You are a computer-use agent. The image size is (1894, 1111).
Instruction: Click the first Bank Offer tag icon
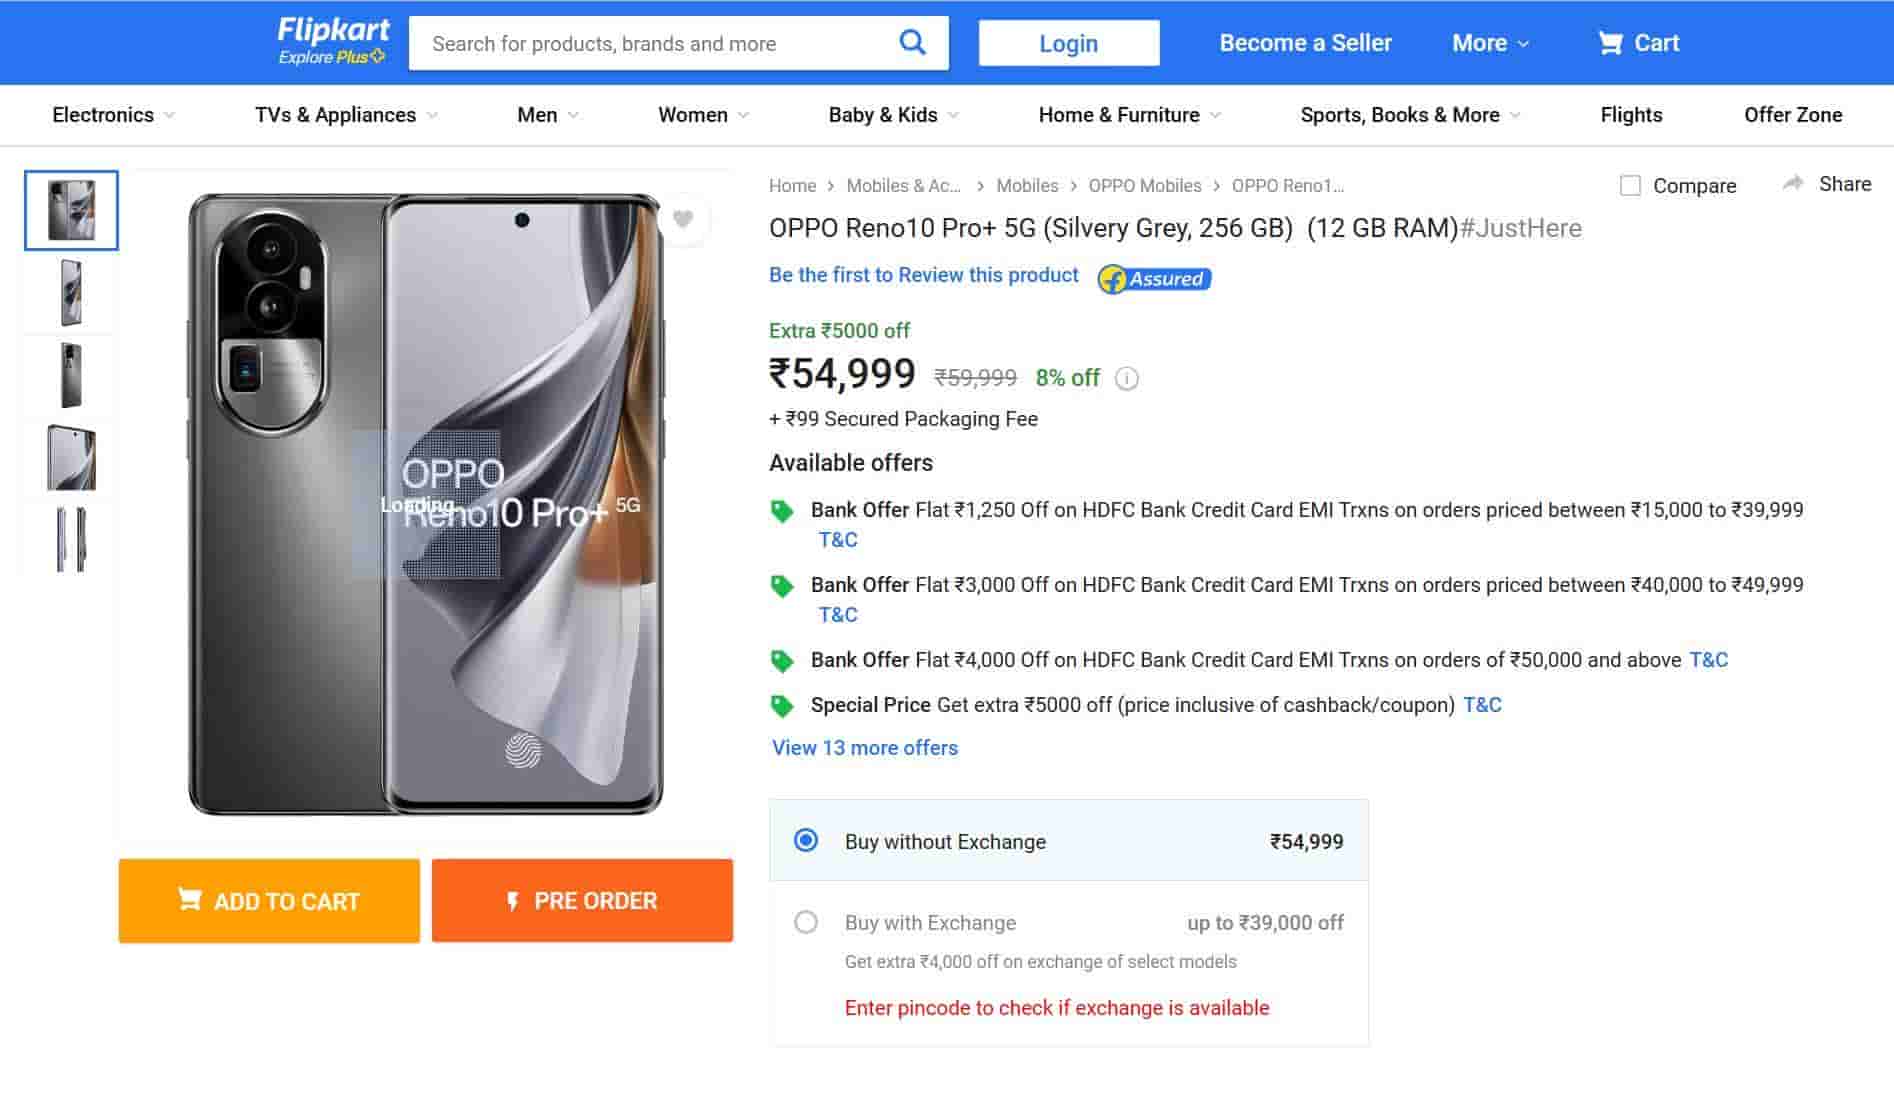tap(782, 511)
